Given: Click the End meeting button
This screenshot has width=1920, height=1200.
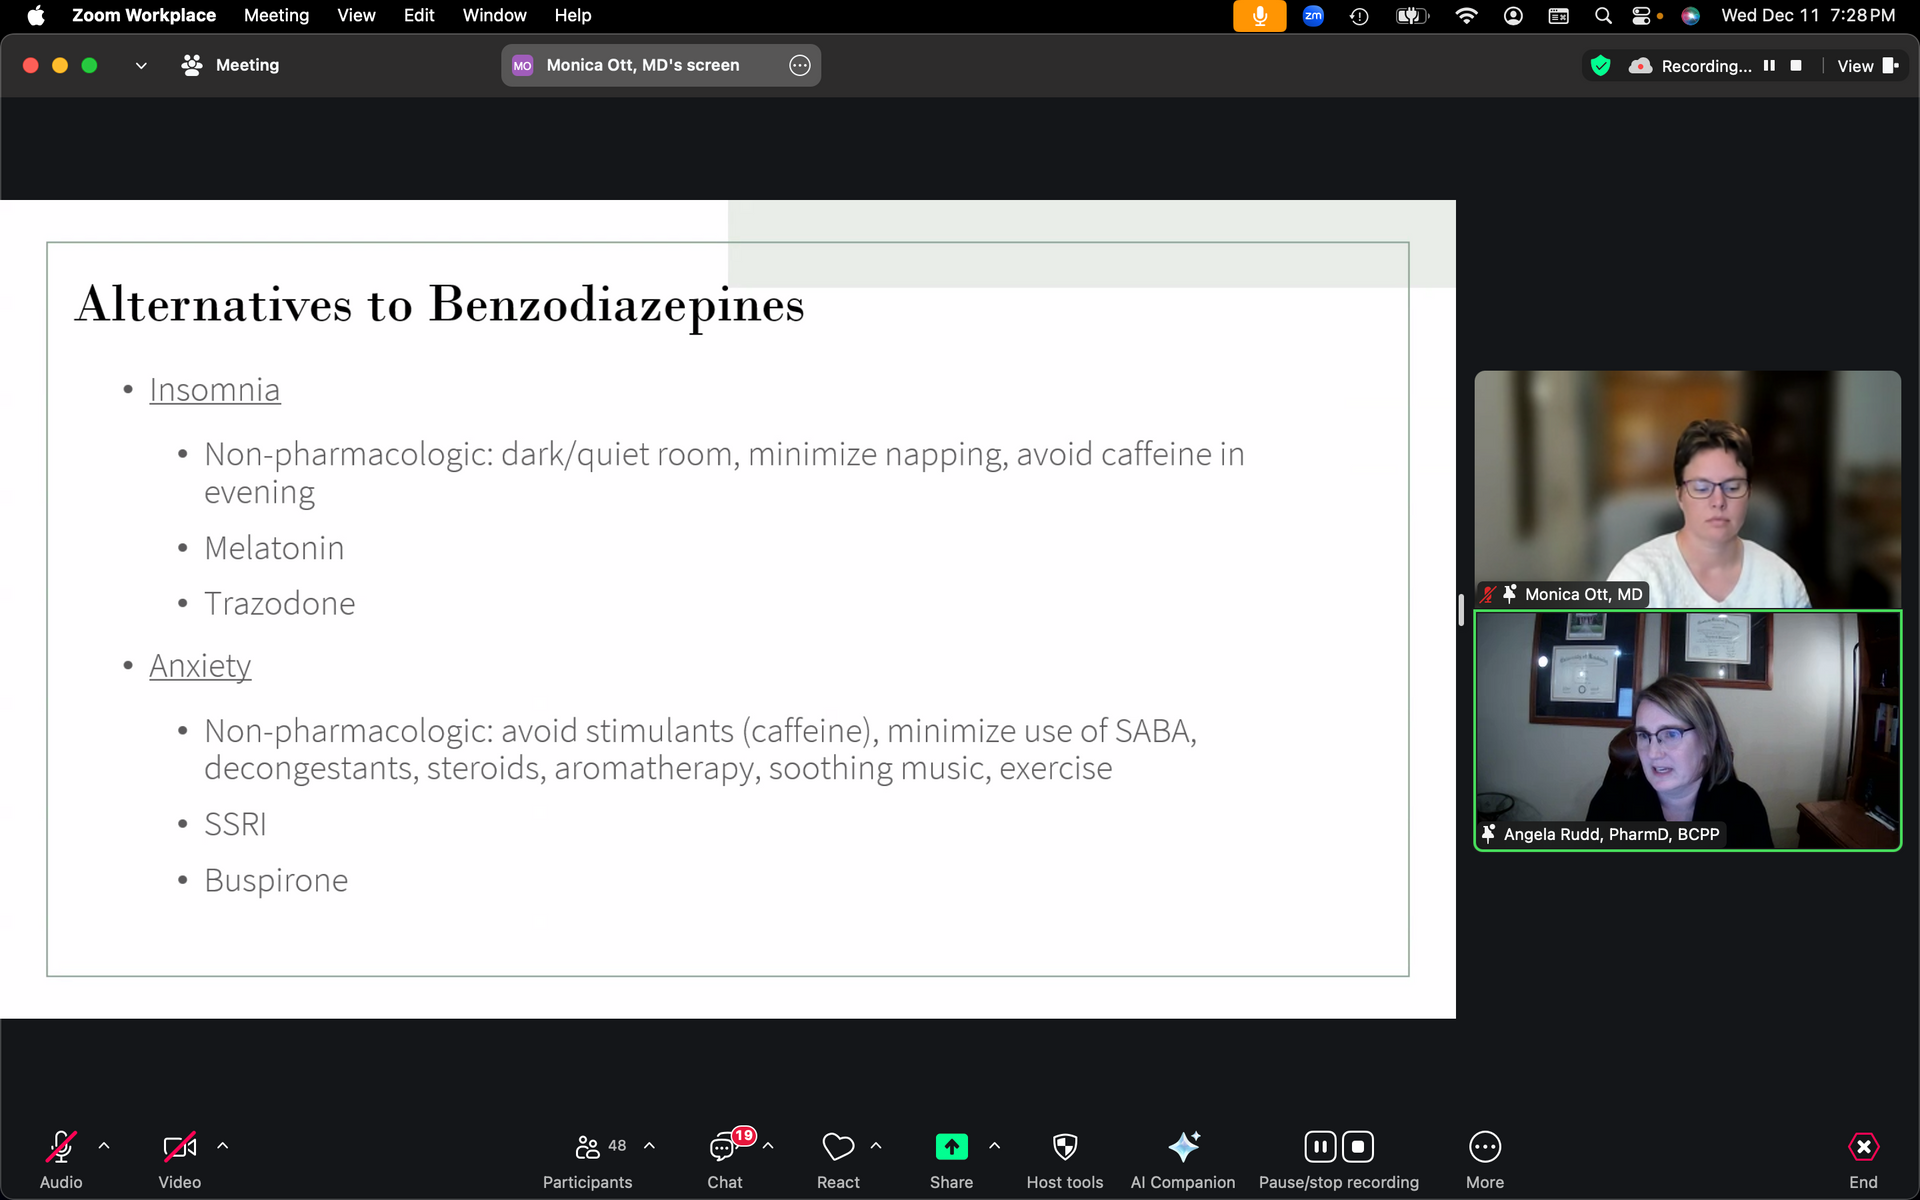Looking at the screenshot, I should (1863, 1147).
